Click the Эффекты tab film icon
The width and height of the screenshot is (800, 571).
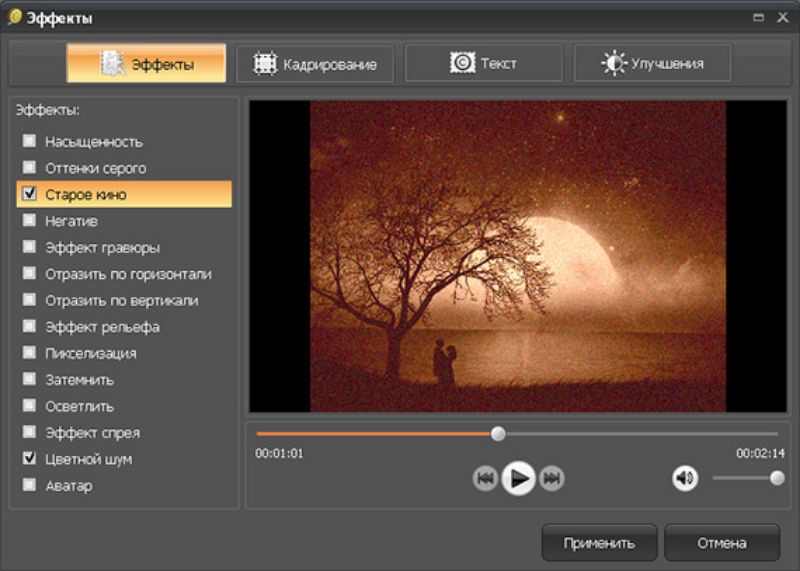tap(112, 64)
